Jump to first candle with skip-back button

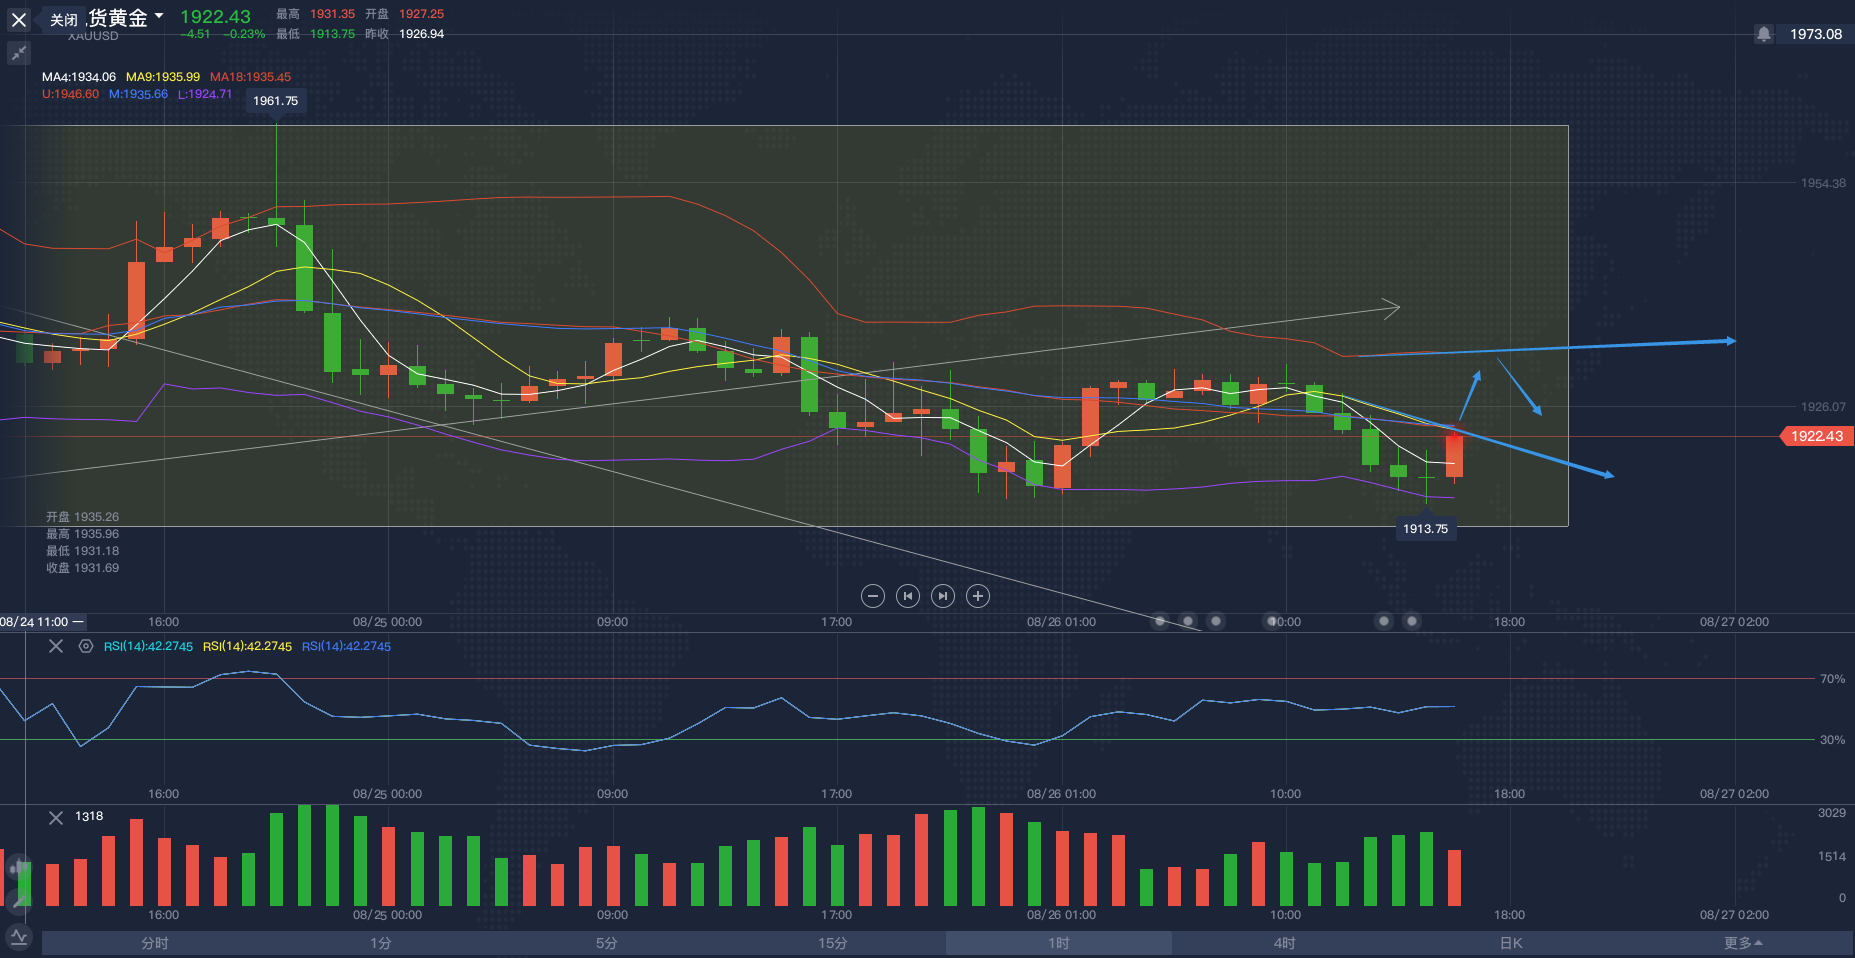pyautogui.click(x=908, y=596)
